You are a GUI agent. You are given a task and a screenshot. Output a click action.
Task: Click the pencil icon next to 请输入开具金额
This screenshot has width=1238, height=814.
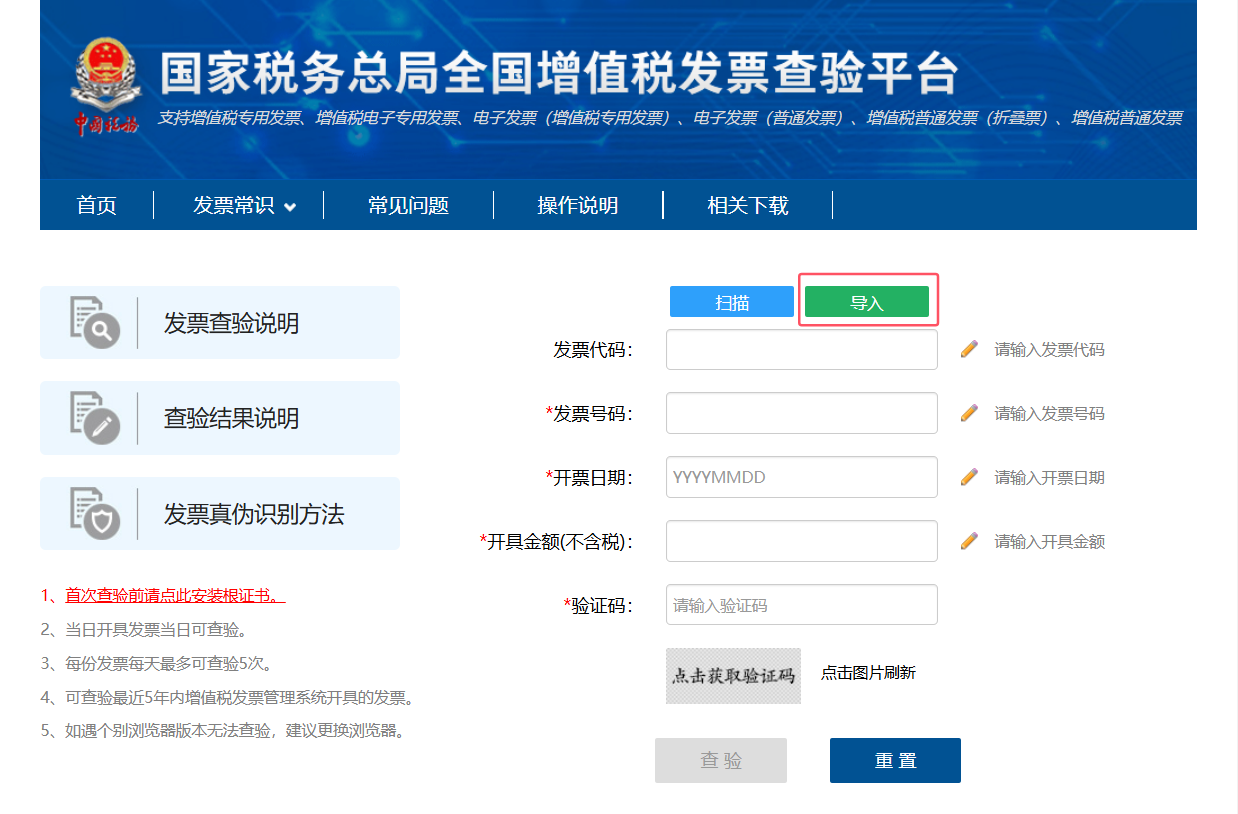pyautogui.click(x=968, y=541)
